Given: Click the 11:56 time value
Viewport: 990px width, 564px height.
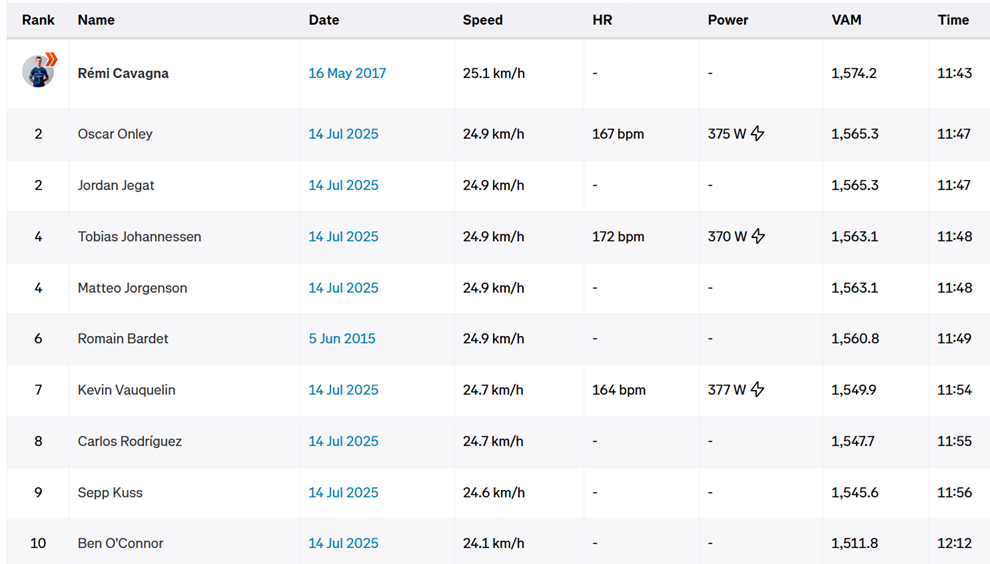Looking at the screenshot, I should (955, 492).
